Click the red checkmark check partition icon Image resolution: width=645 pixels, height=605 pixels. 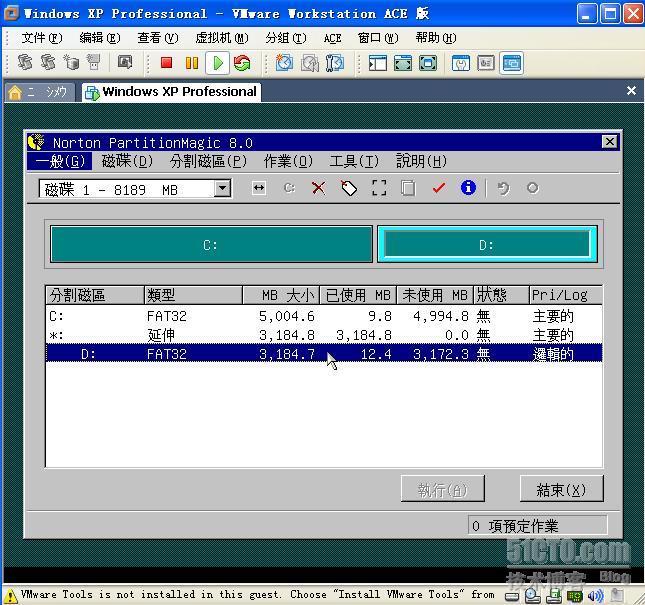pos(439,188)
